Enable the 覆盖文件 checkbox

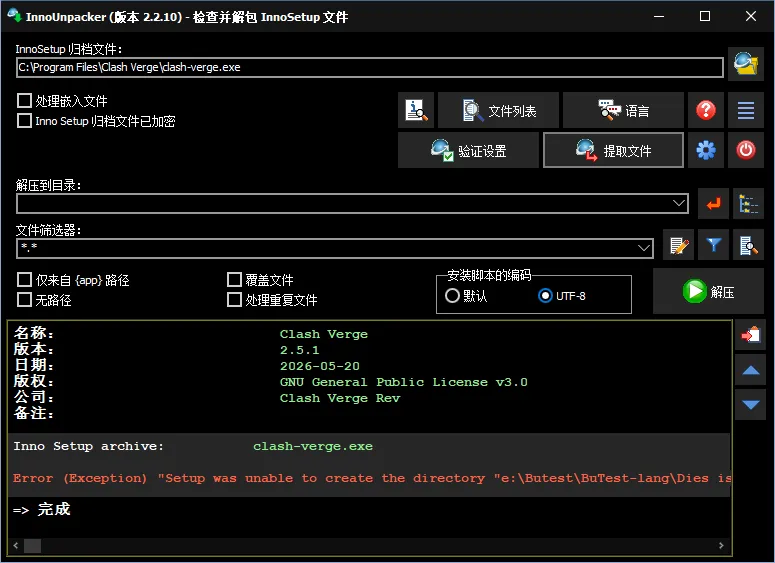pyautogui.click(x=234, y=280)
